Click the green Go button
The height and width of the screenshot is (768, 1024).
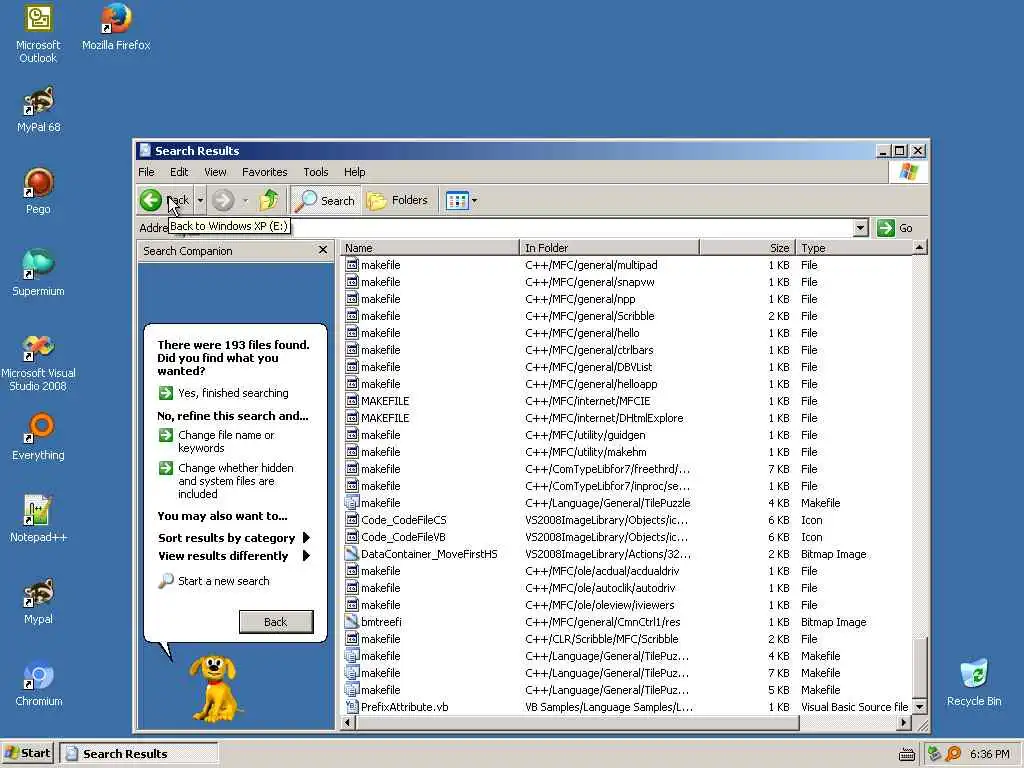pos(895,228)
